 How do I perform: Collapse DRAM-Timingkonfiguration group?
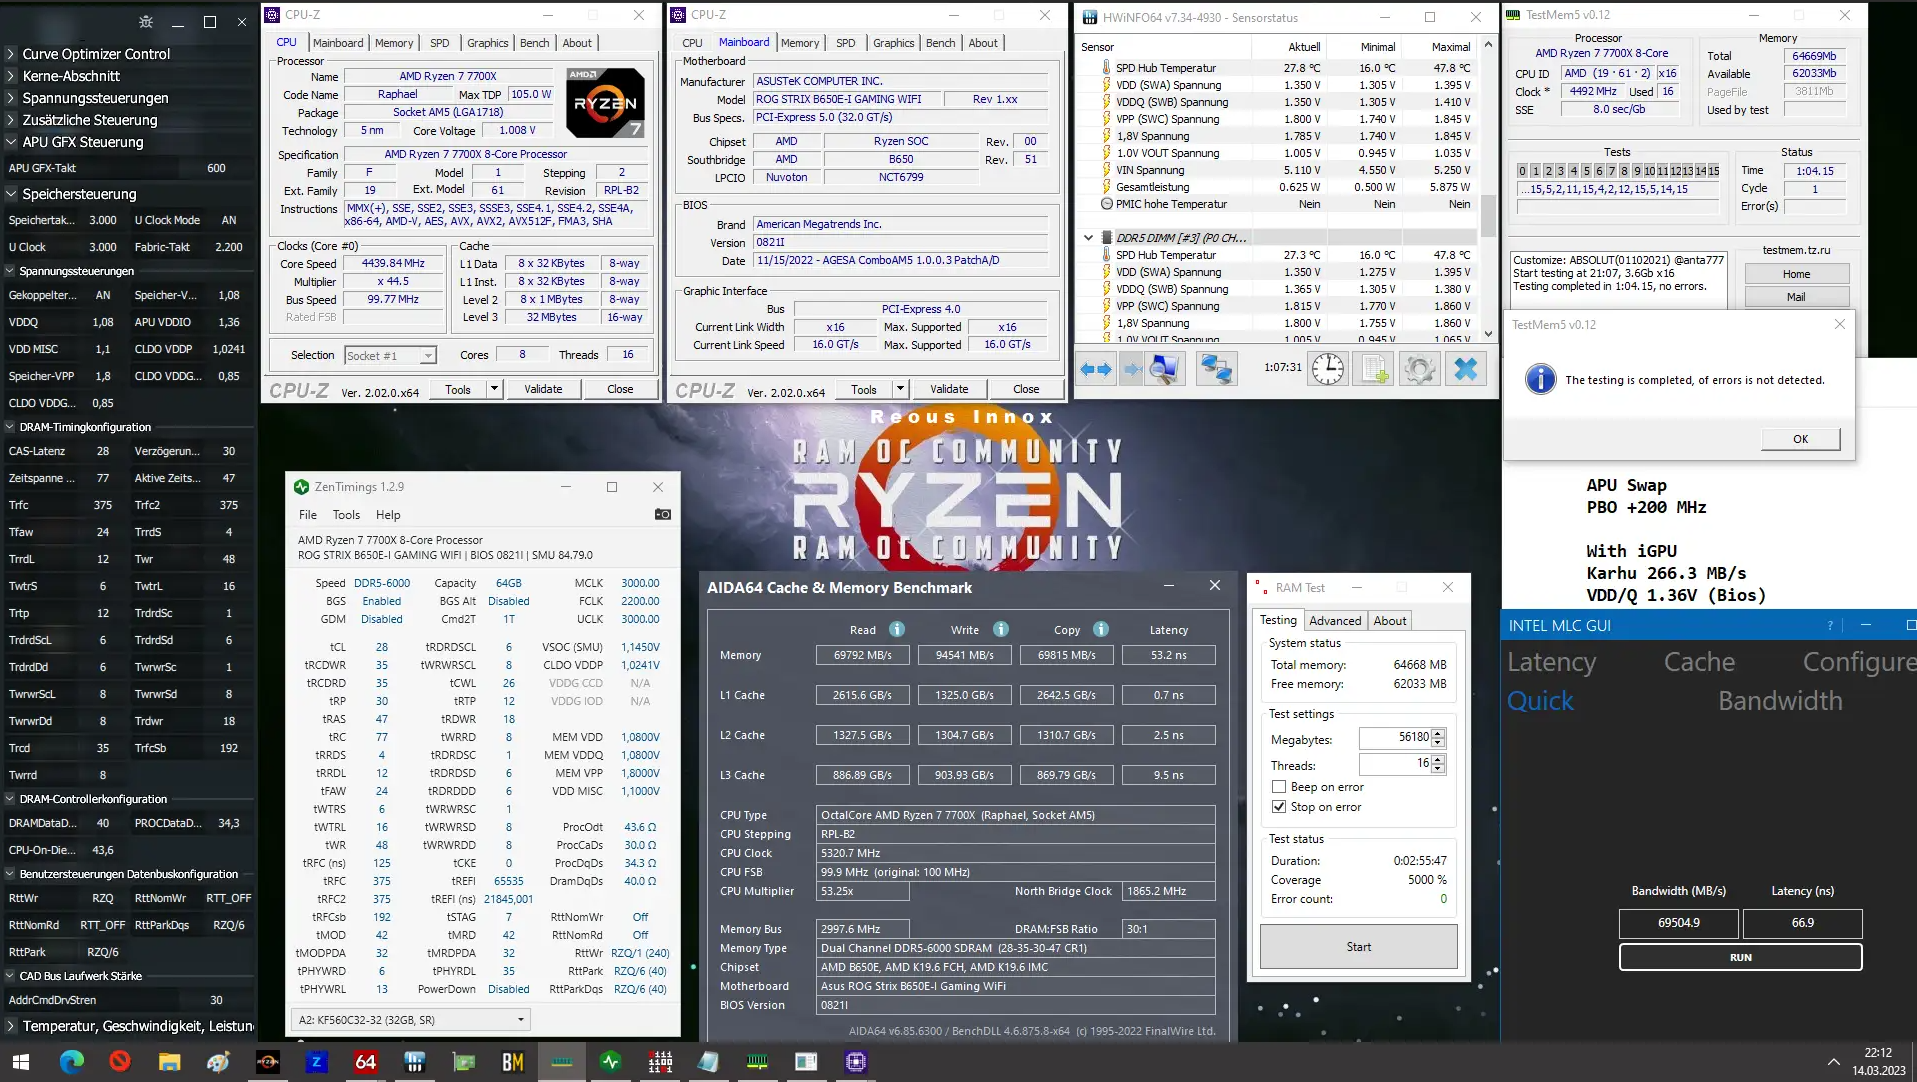point(10,427)
